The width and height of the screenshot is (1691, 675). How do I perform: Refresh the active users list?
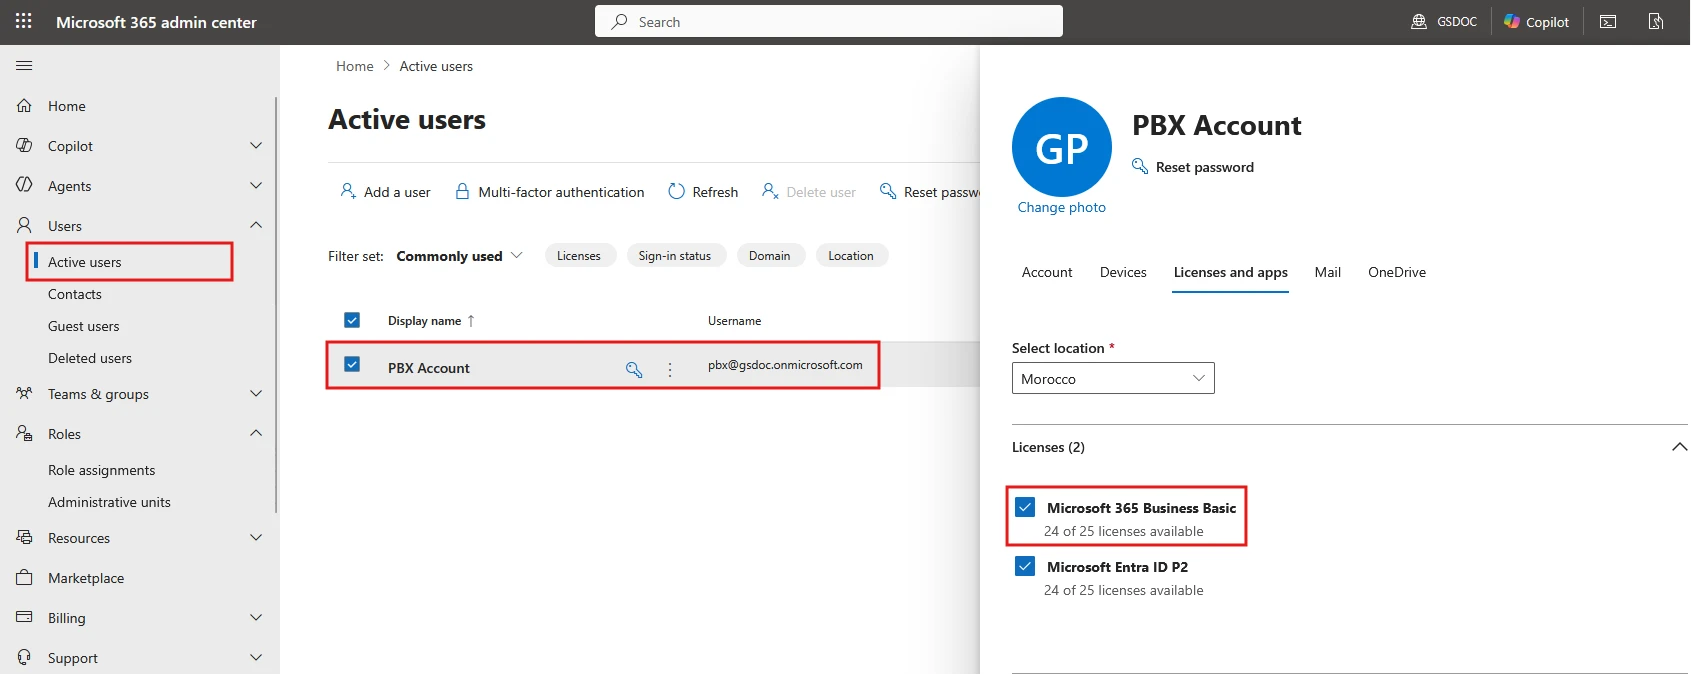click(703, 191)
